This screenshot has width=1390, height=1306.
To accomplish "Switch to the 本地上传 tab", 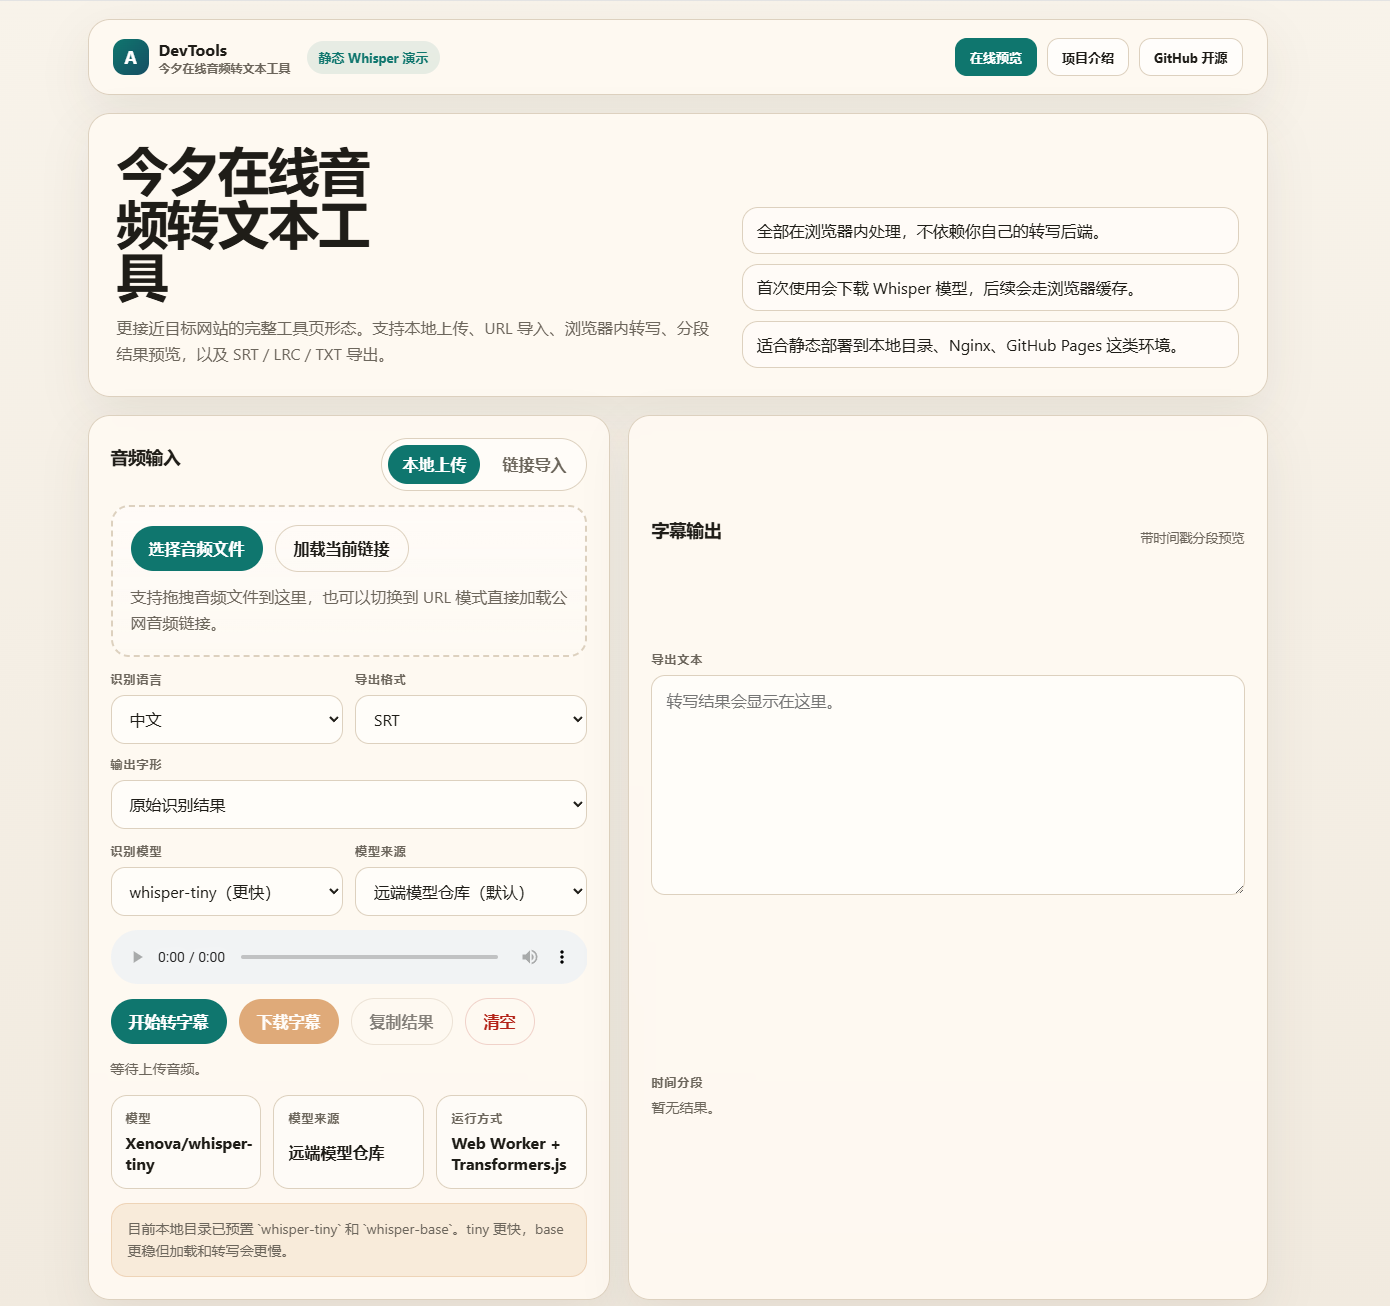I will (x=434, y=465).
